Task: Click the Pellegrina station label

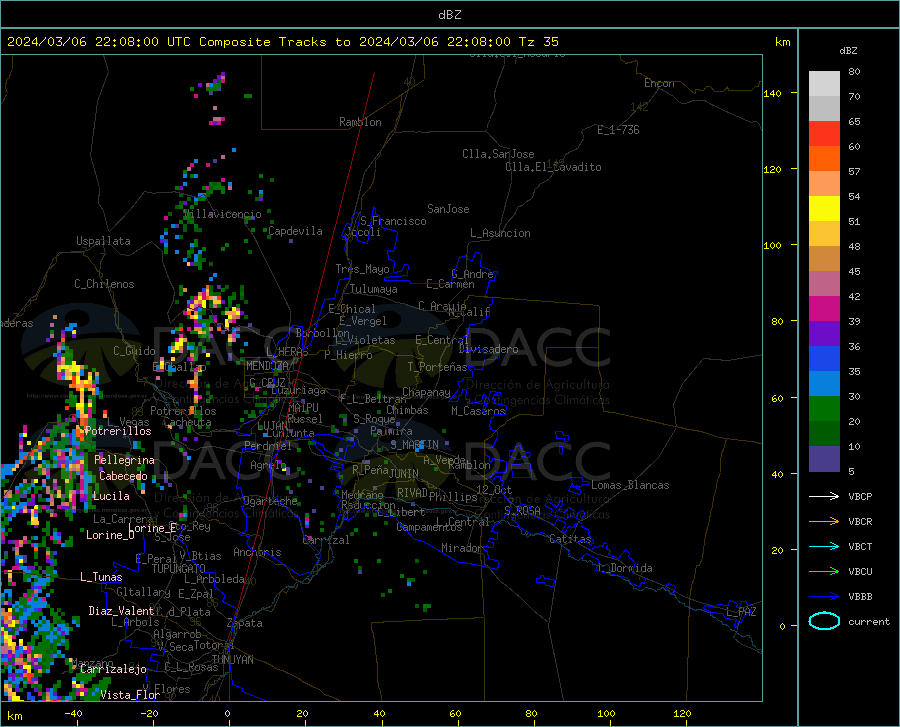Action: pyautogui.click(x=124, y=460)
